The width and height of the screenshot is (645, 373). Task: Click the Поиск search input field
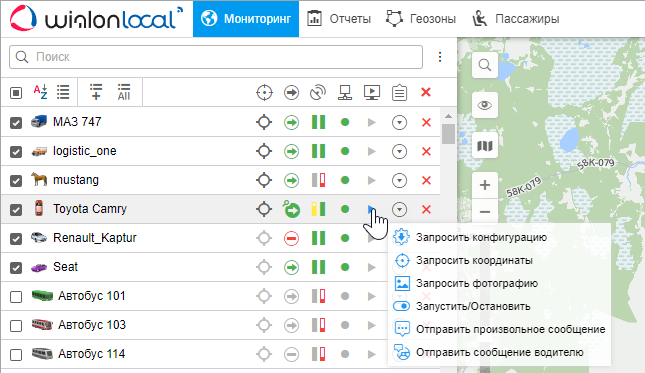[x=216, y=57]
